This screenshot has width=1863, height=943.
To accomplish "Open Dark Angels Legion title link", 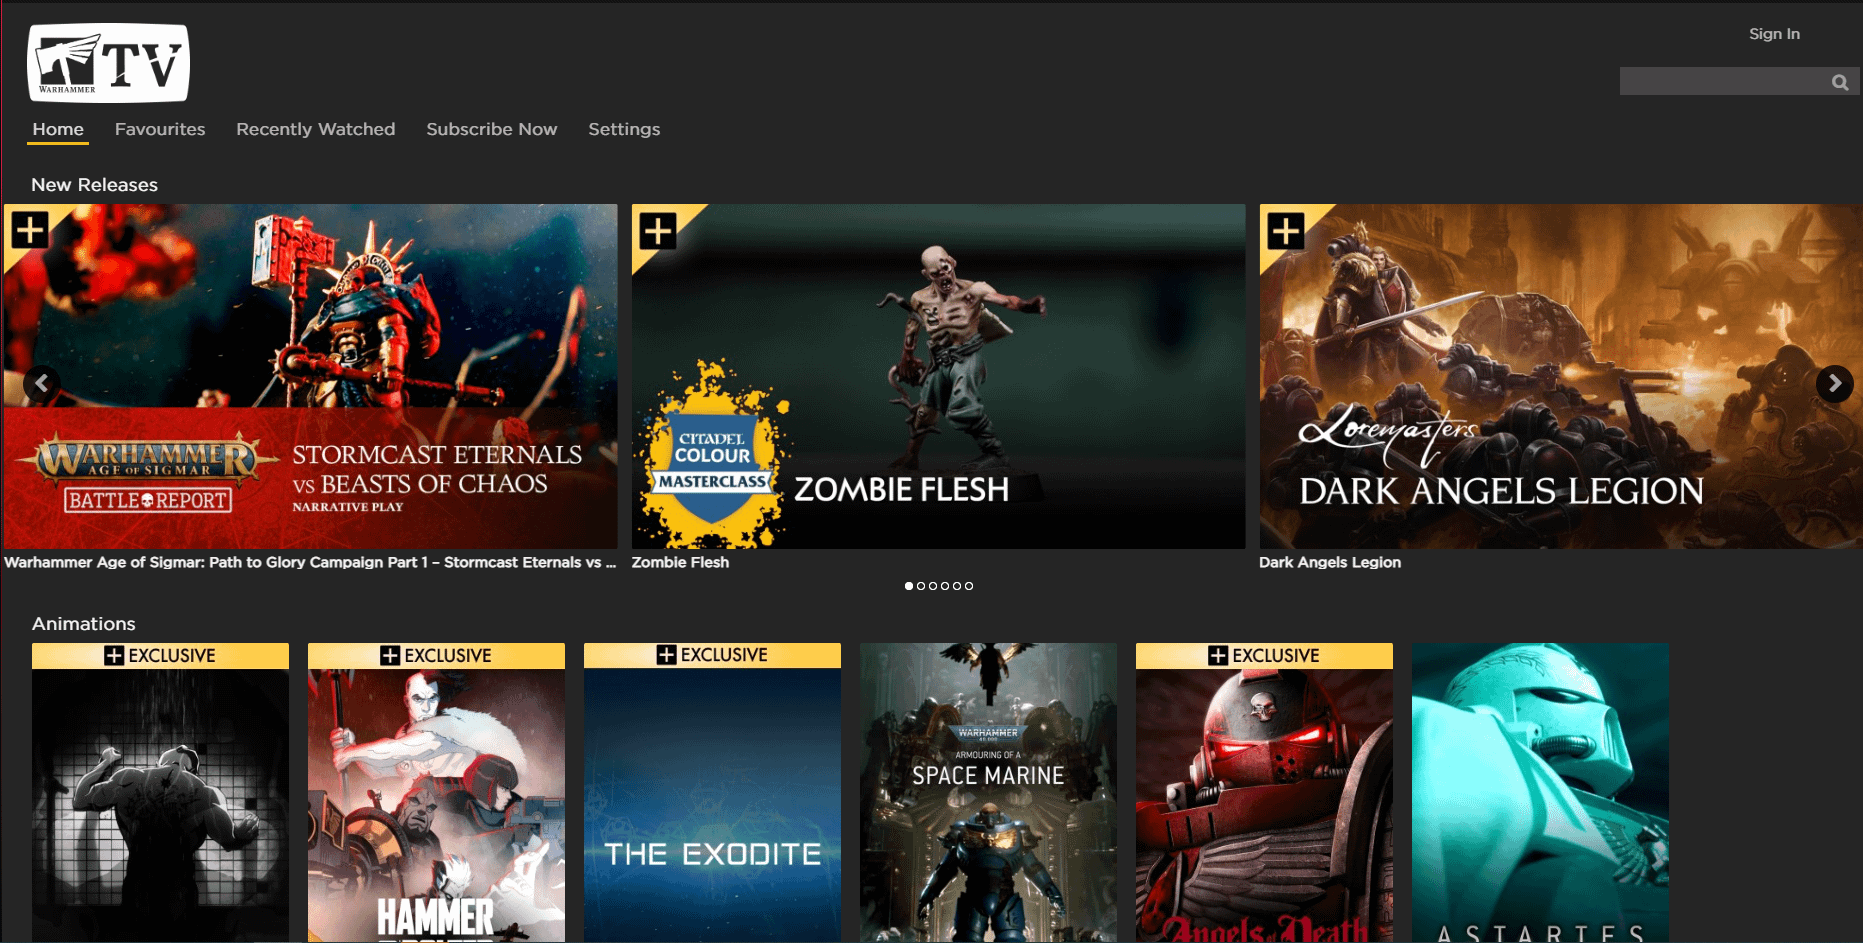I will (x=1330, y=562).
